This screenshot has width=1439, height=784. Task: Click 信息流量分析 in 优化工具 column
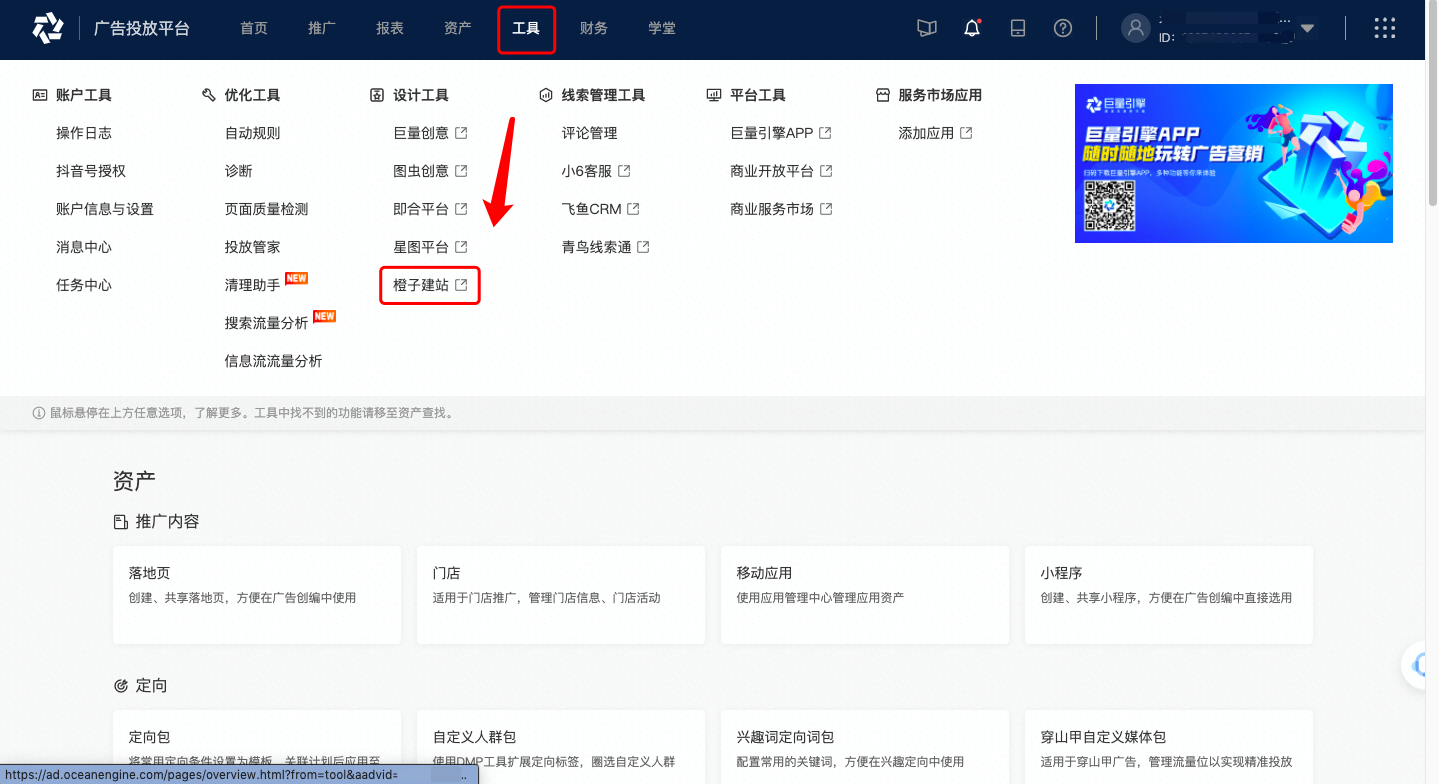pyautogui.click(x=273, y=362)
